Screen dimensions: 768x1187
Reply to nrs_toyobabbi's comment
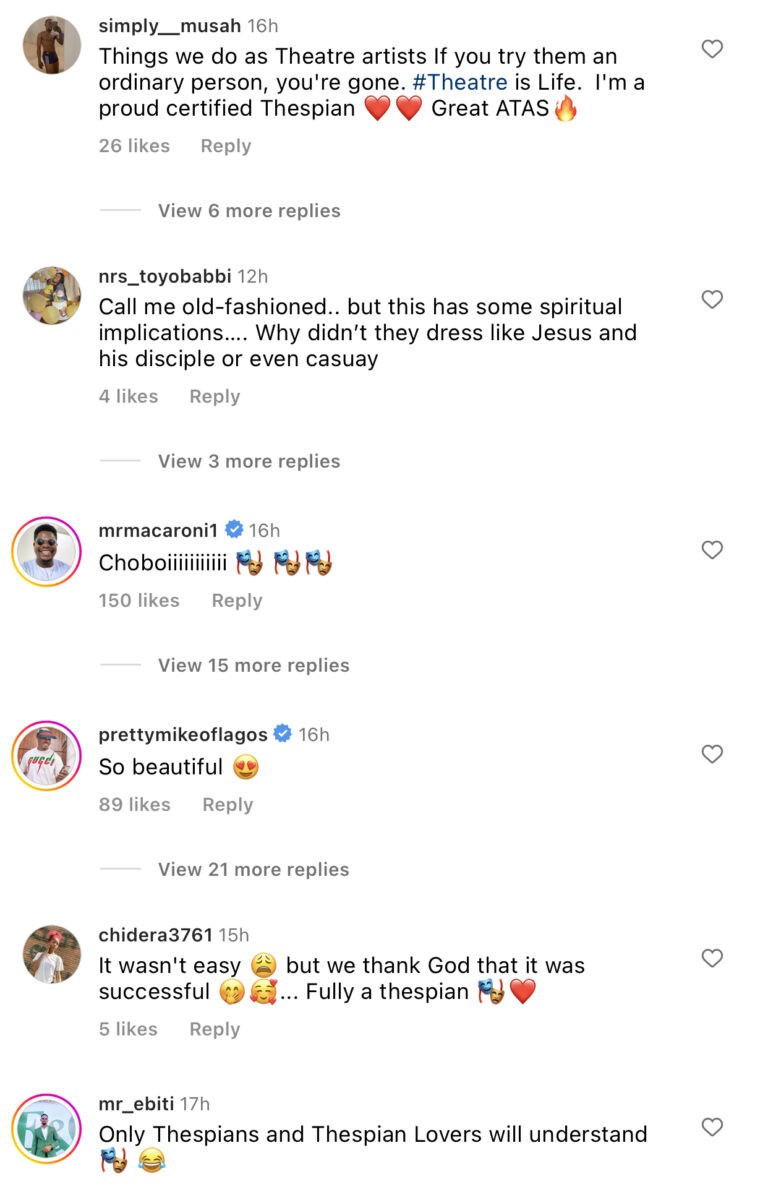[215, 397]
